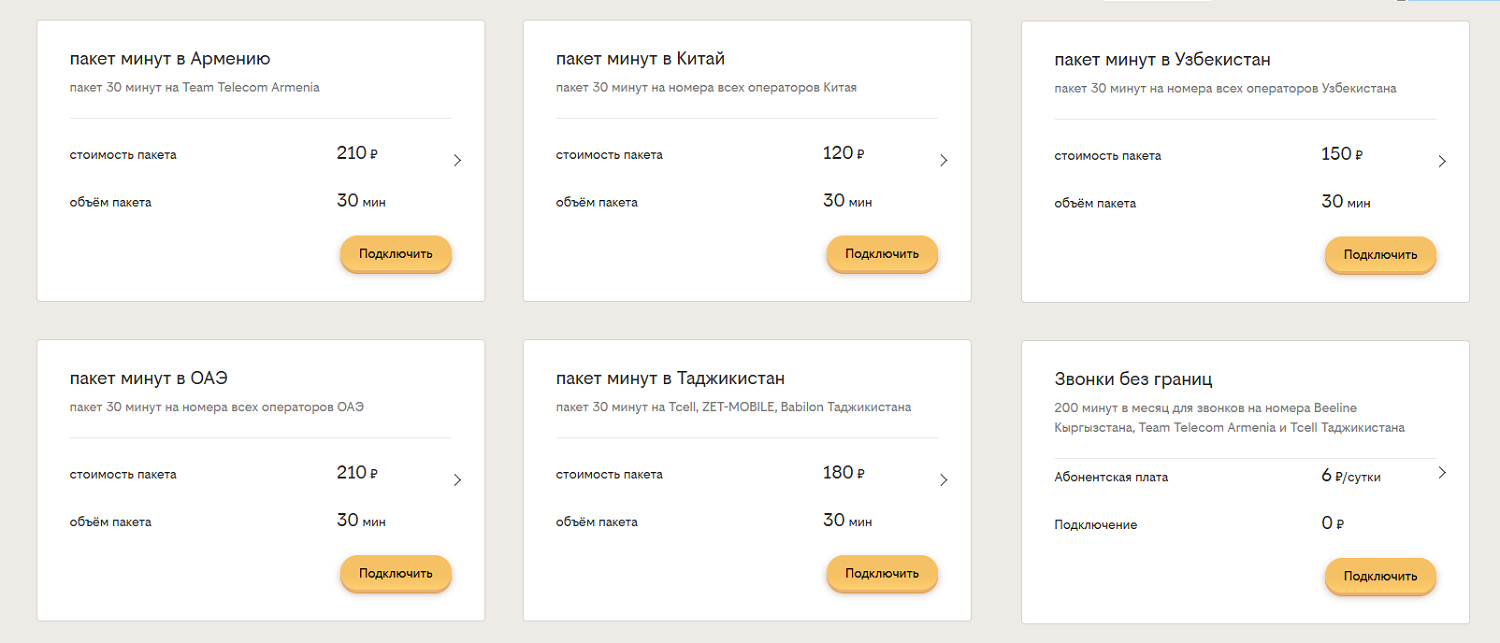Expand the Uzbekistan package chevron arrow
This screenshot has height=643, width=1500.
click(x=1442, y=161)
